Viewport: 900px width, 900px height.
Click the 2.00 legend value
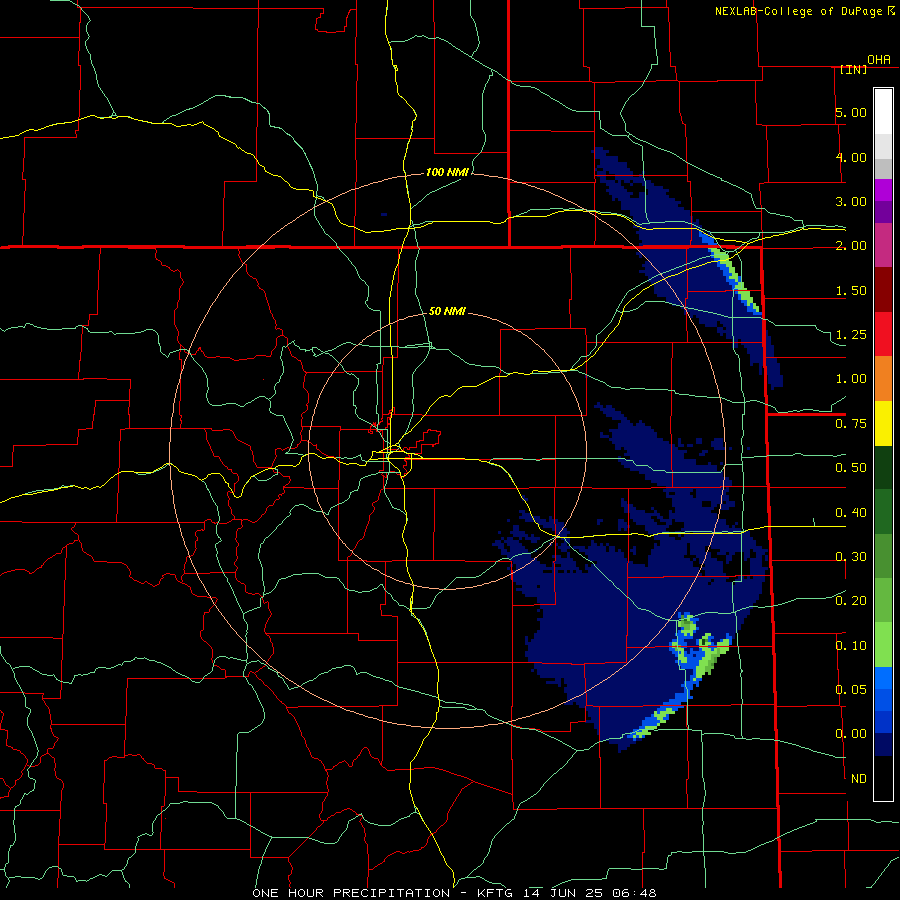pos(851,246)
